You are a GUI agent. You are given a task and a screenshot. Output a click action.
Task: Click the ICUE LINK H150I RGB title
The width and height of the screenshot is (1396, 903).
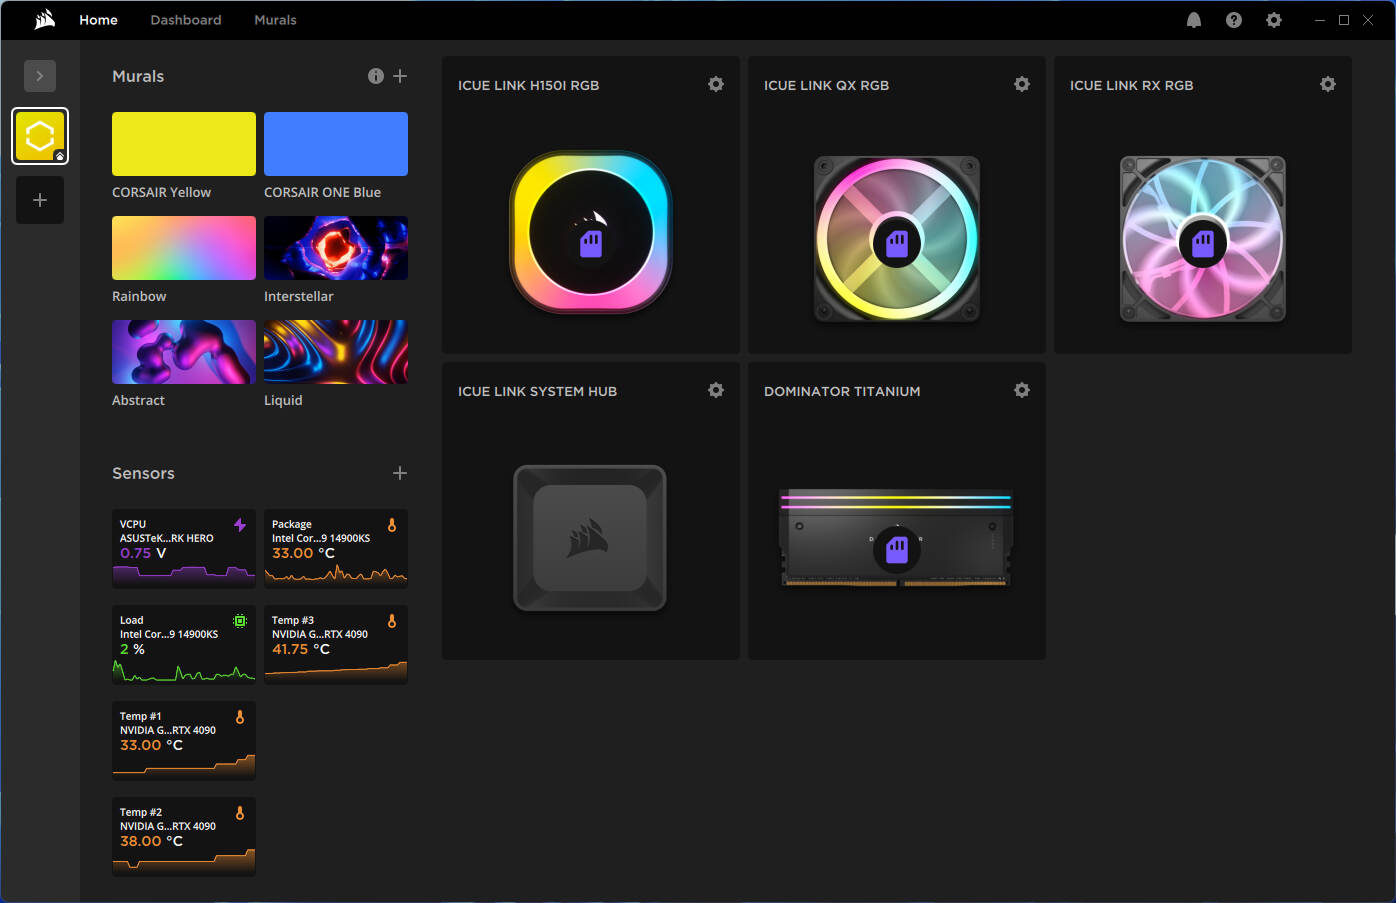pos(529,85)
